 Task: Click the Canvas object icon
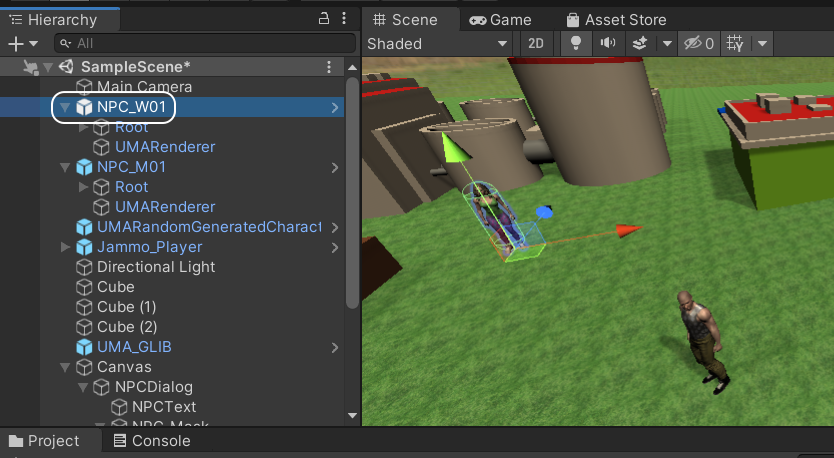[84, 367]
